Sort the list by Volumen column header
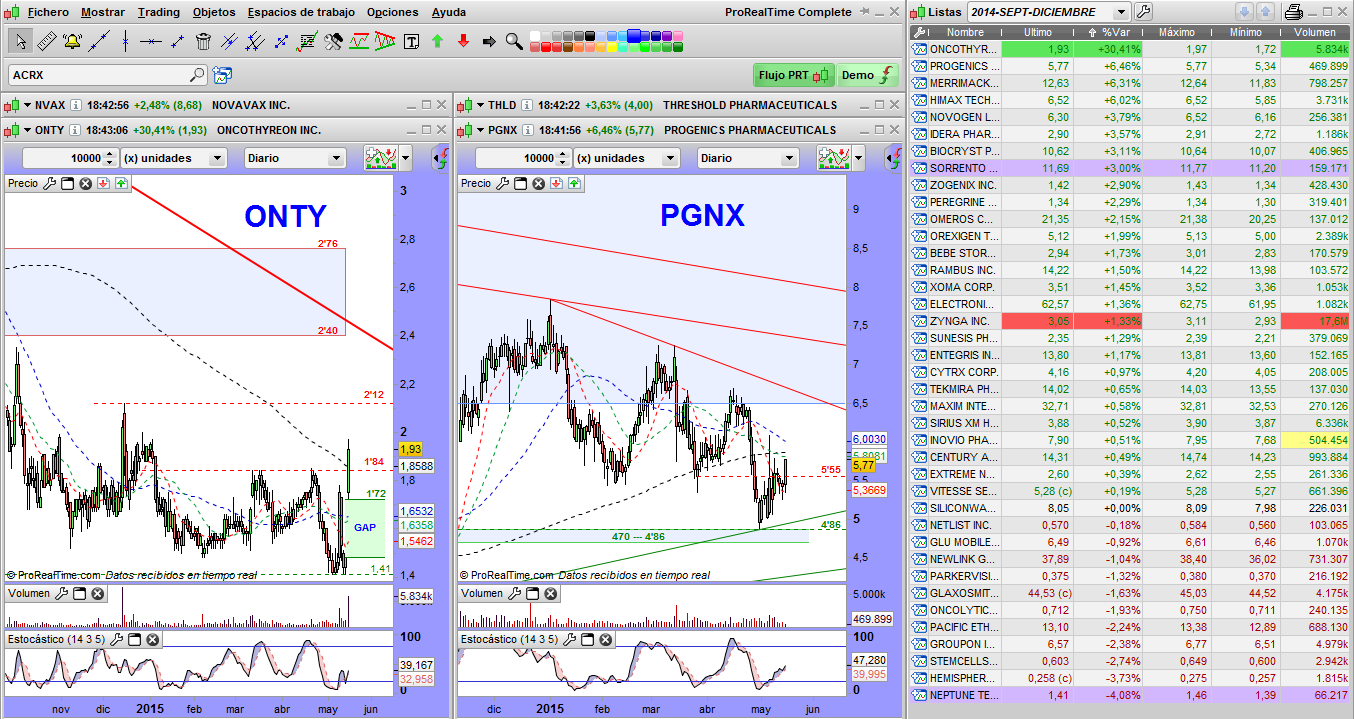This screenshot has width=1354, height=719. click(x=1314, y=32)
